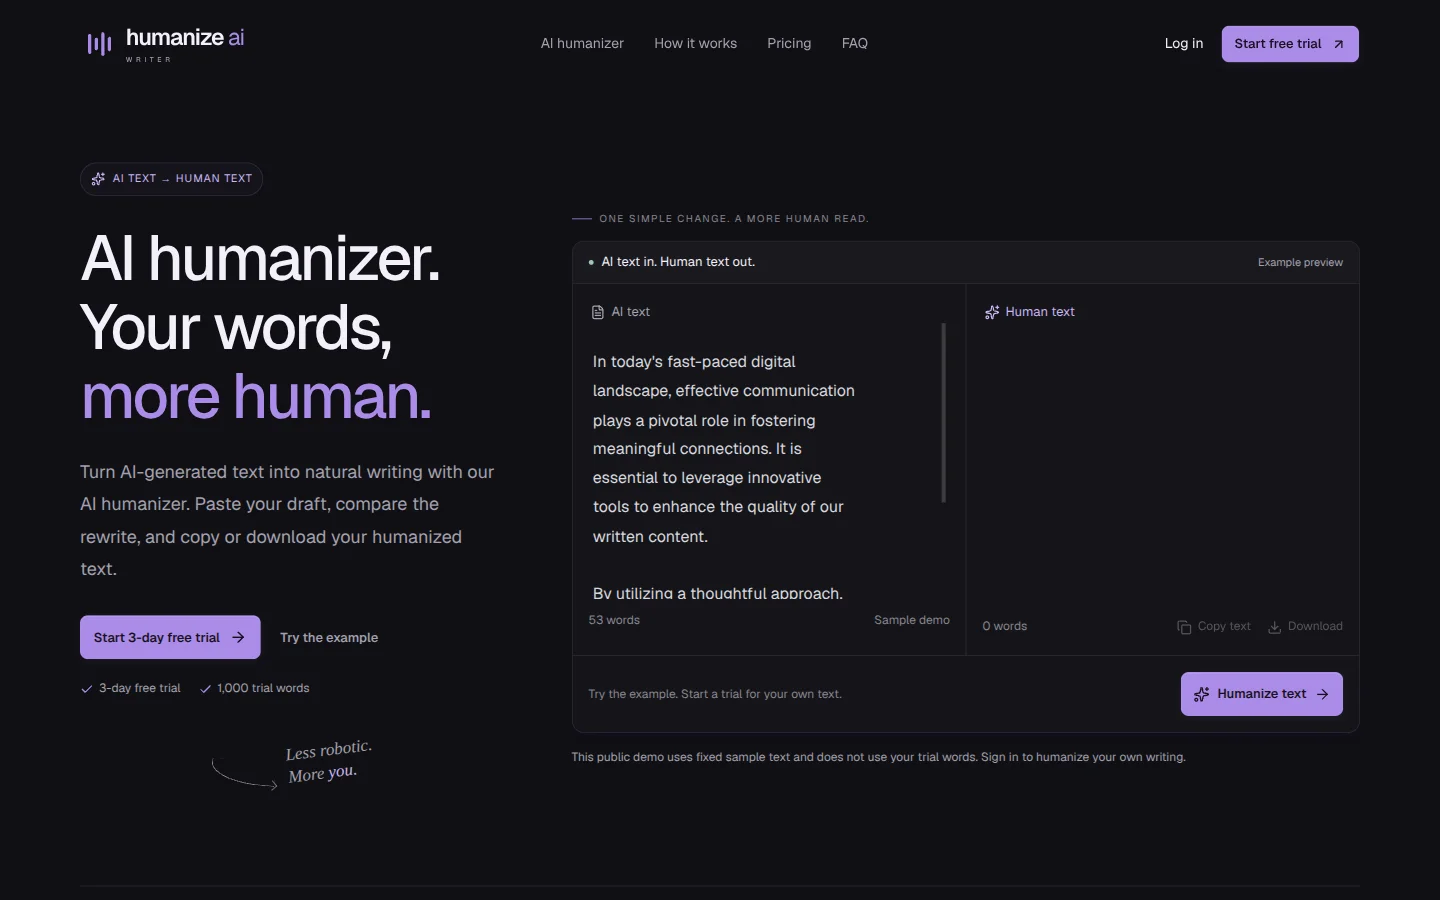Click the download icon next to Download
Screen dimensions: 1440x900
[1275, 627]
